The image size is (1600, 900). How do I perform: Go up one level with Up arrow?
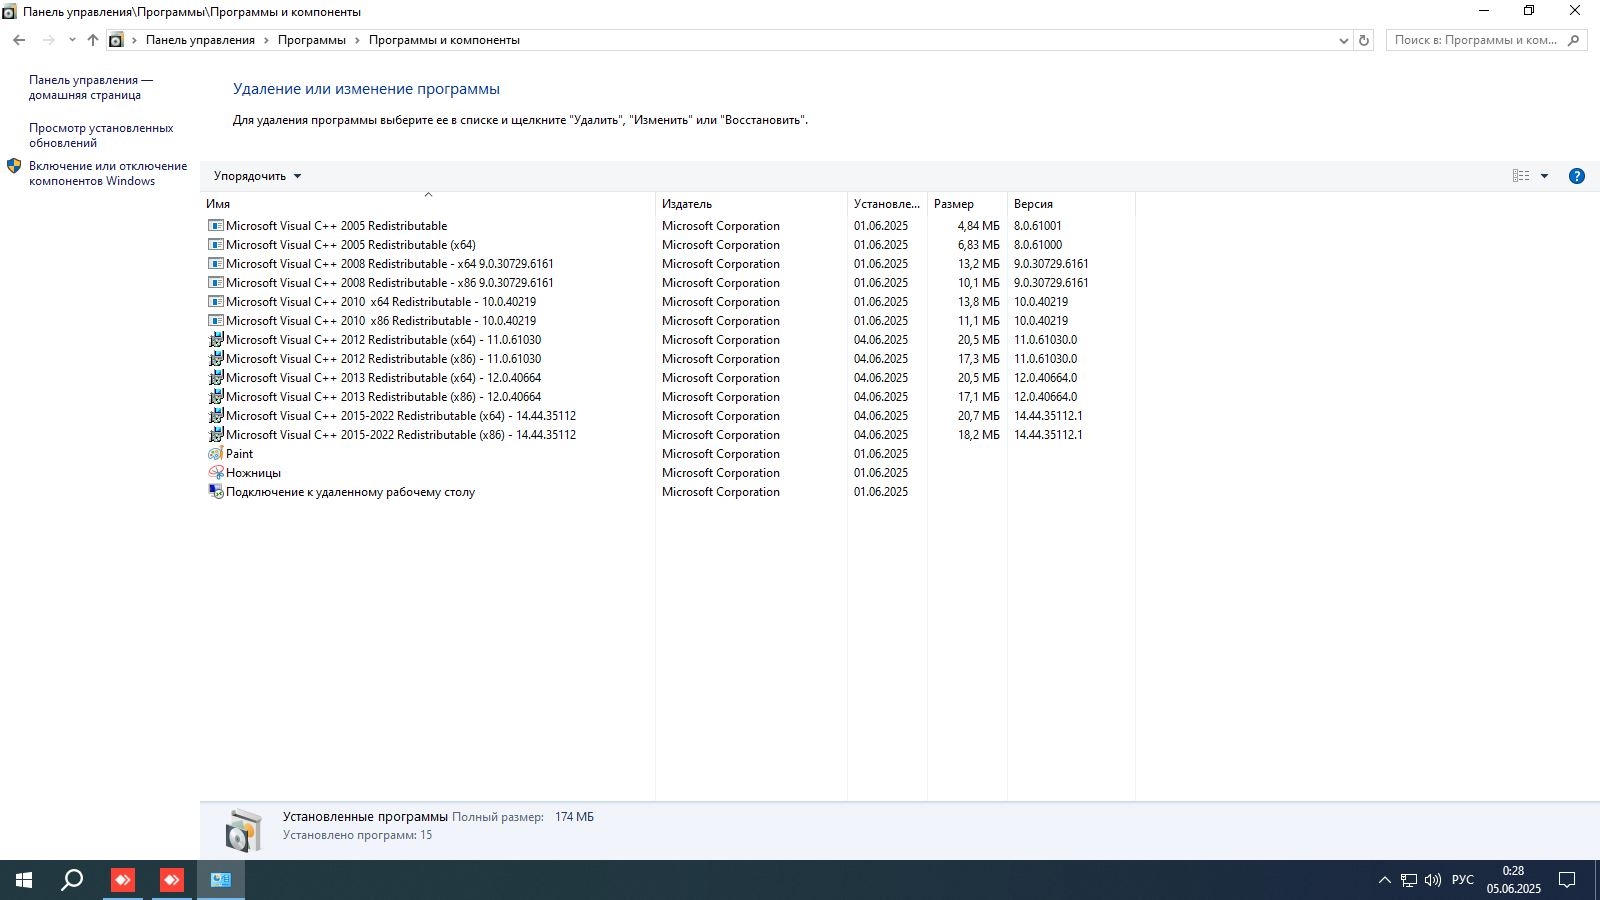tap(93, 40)
